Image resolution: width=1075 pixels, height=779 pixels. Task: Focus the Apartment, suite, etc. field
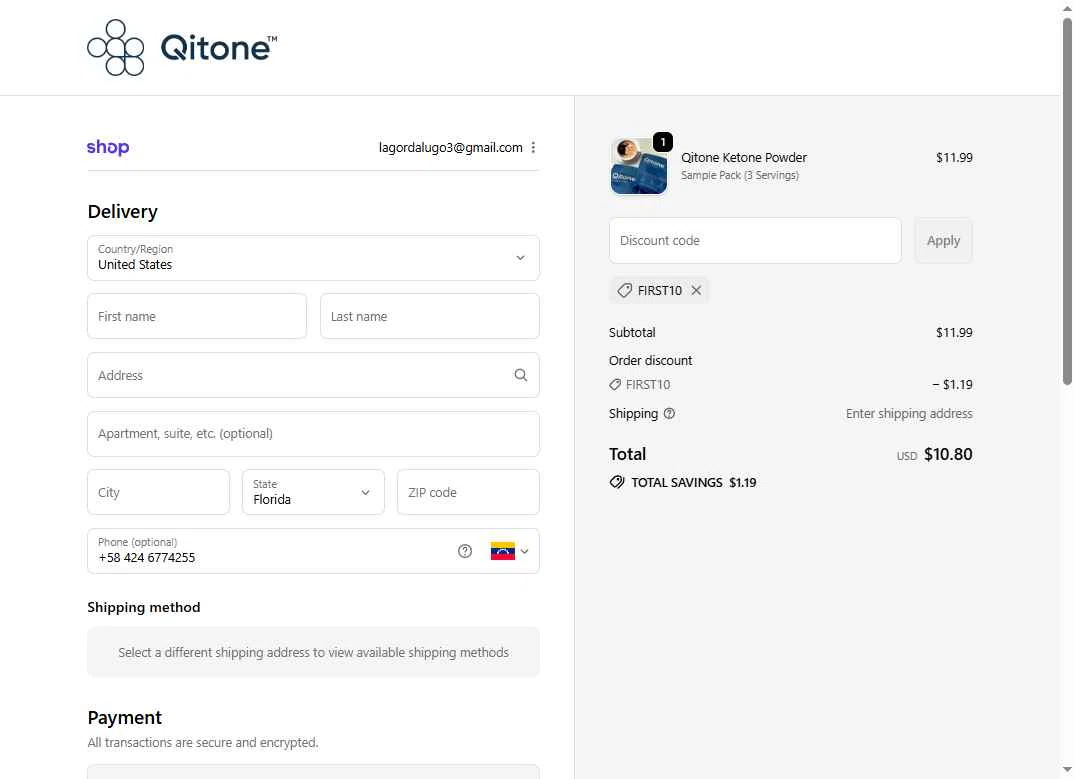[313, 434]
